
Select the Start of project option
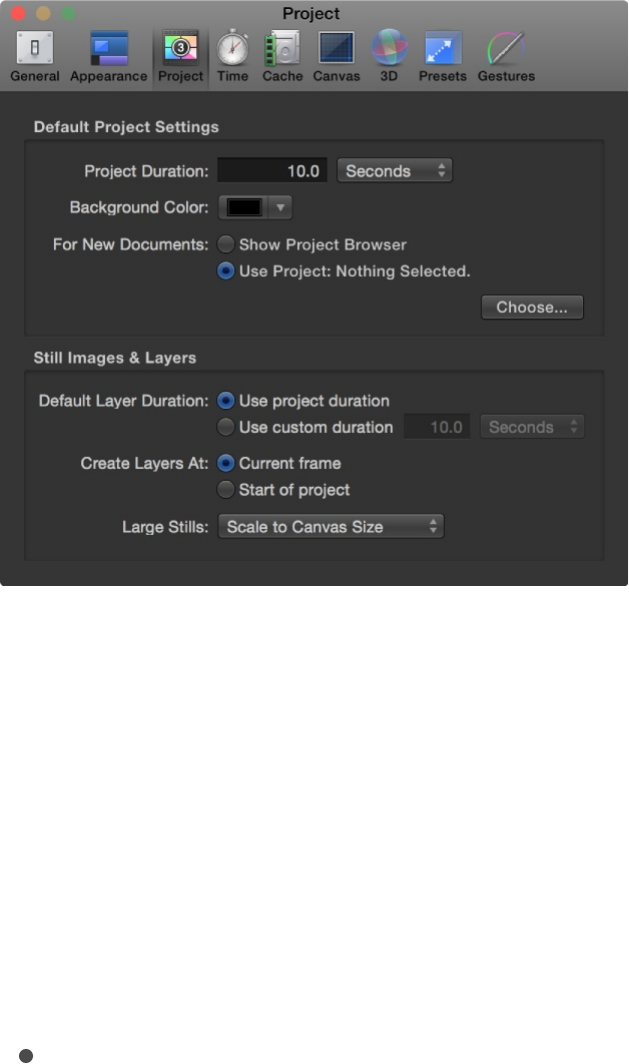[x=227, y=490]
